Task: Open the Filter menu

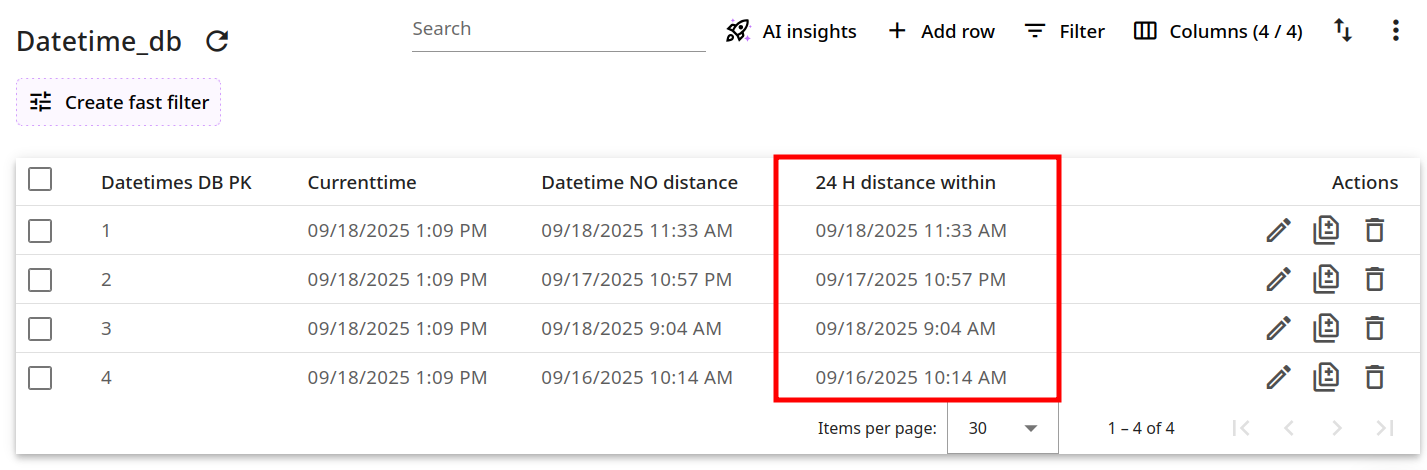Action: [1065, 31]
